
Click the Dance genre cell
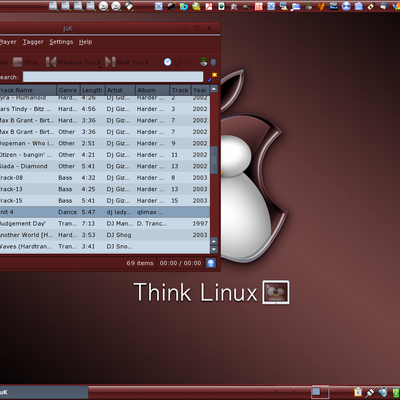tap(67, 212)
